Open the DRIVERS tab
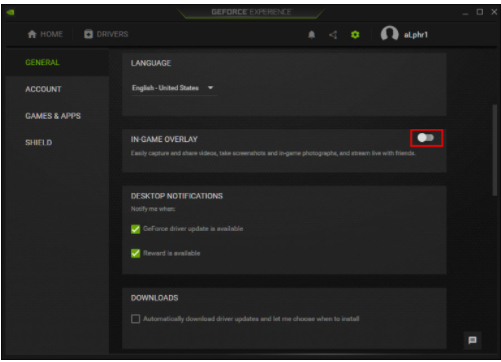 [x=106, y=34]
